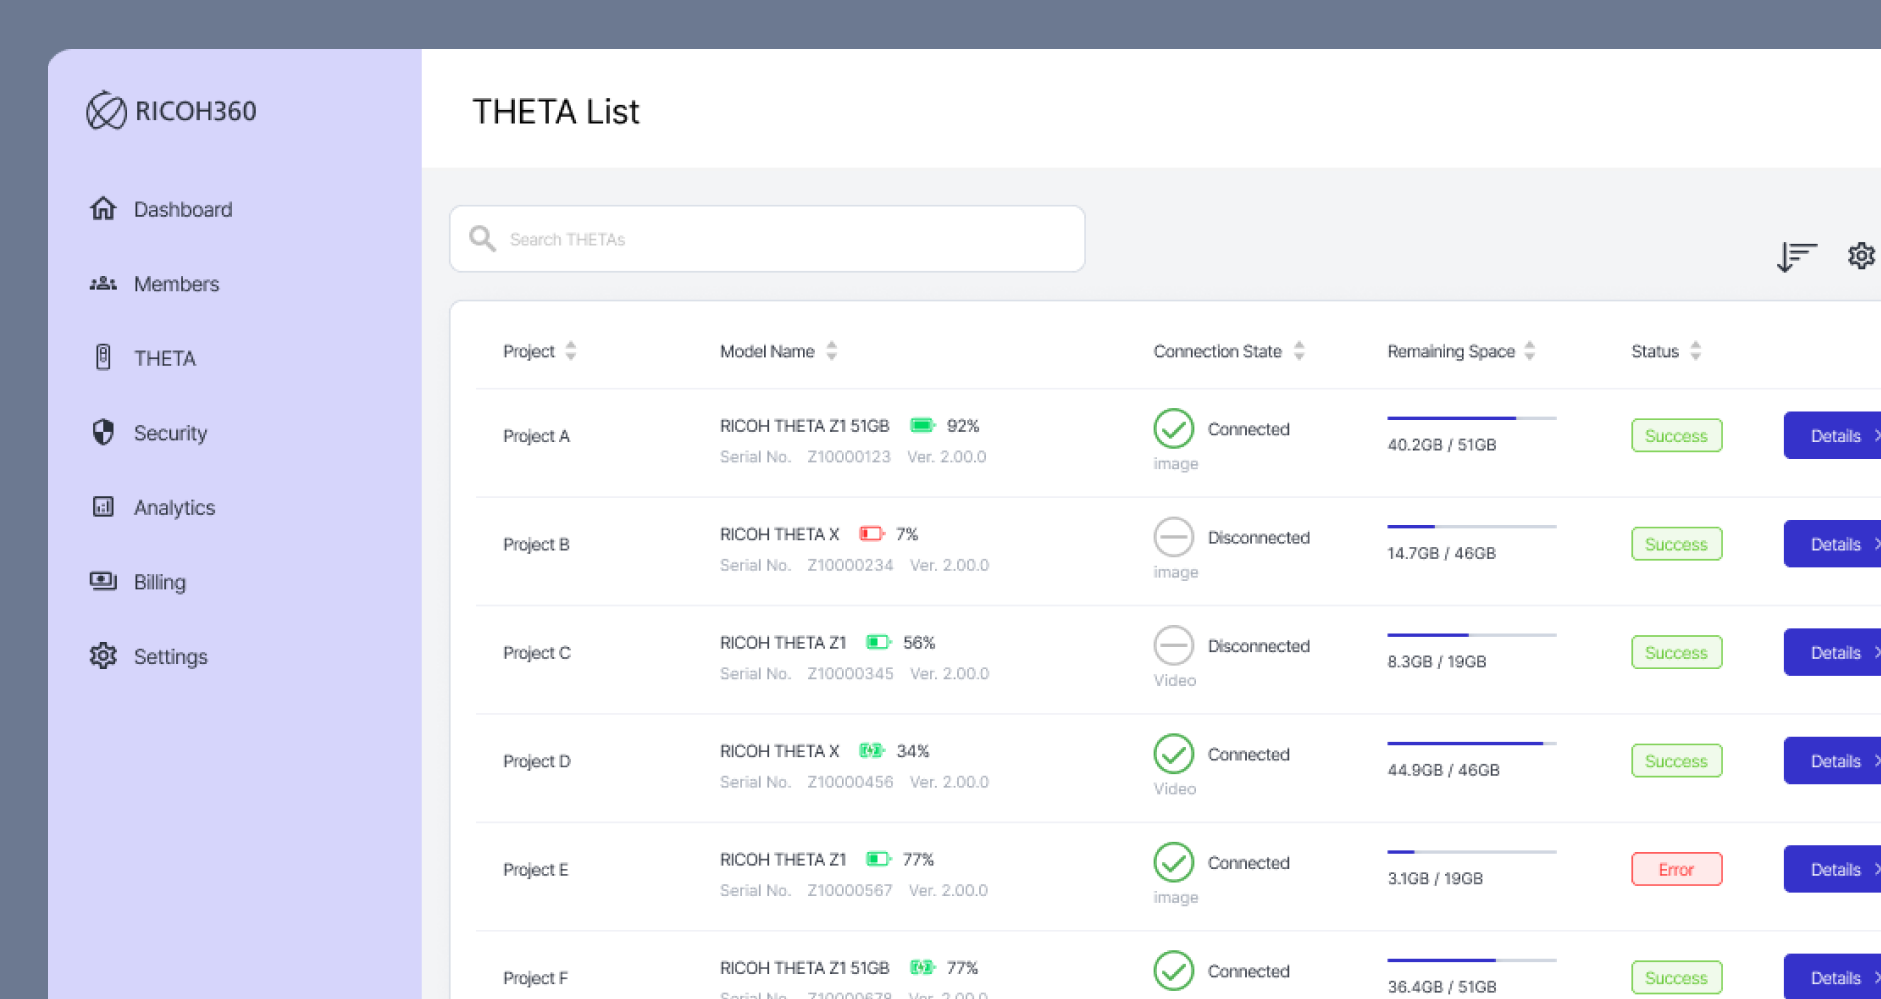Open table settings gear icon

coord(1861,256)
